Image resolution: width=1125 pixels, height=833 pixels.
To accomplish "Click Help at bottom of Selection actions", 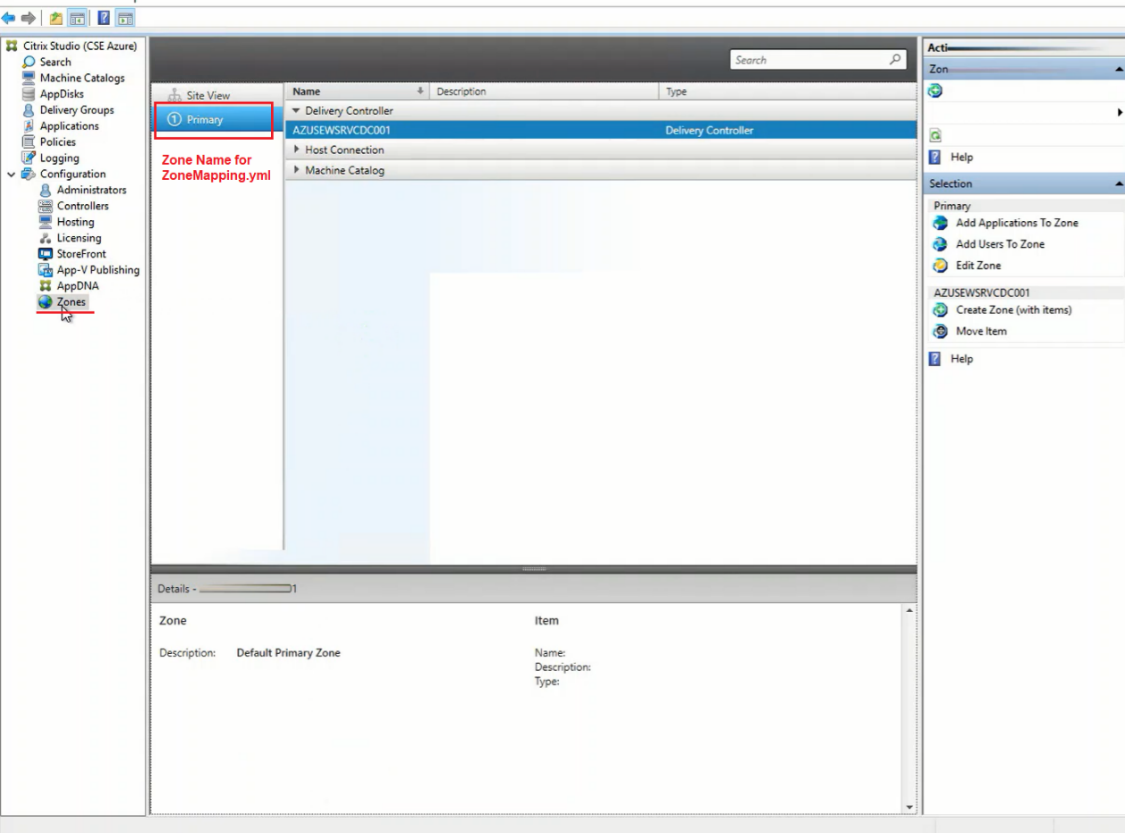I will 961,359.
